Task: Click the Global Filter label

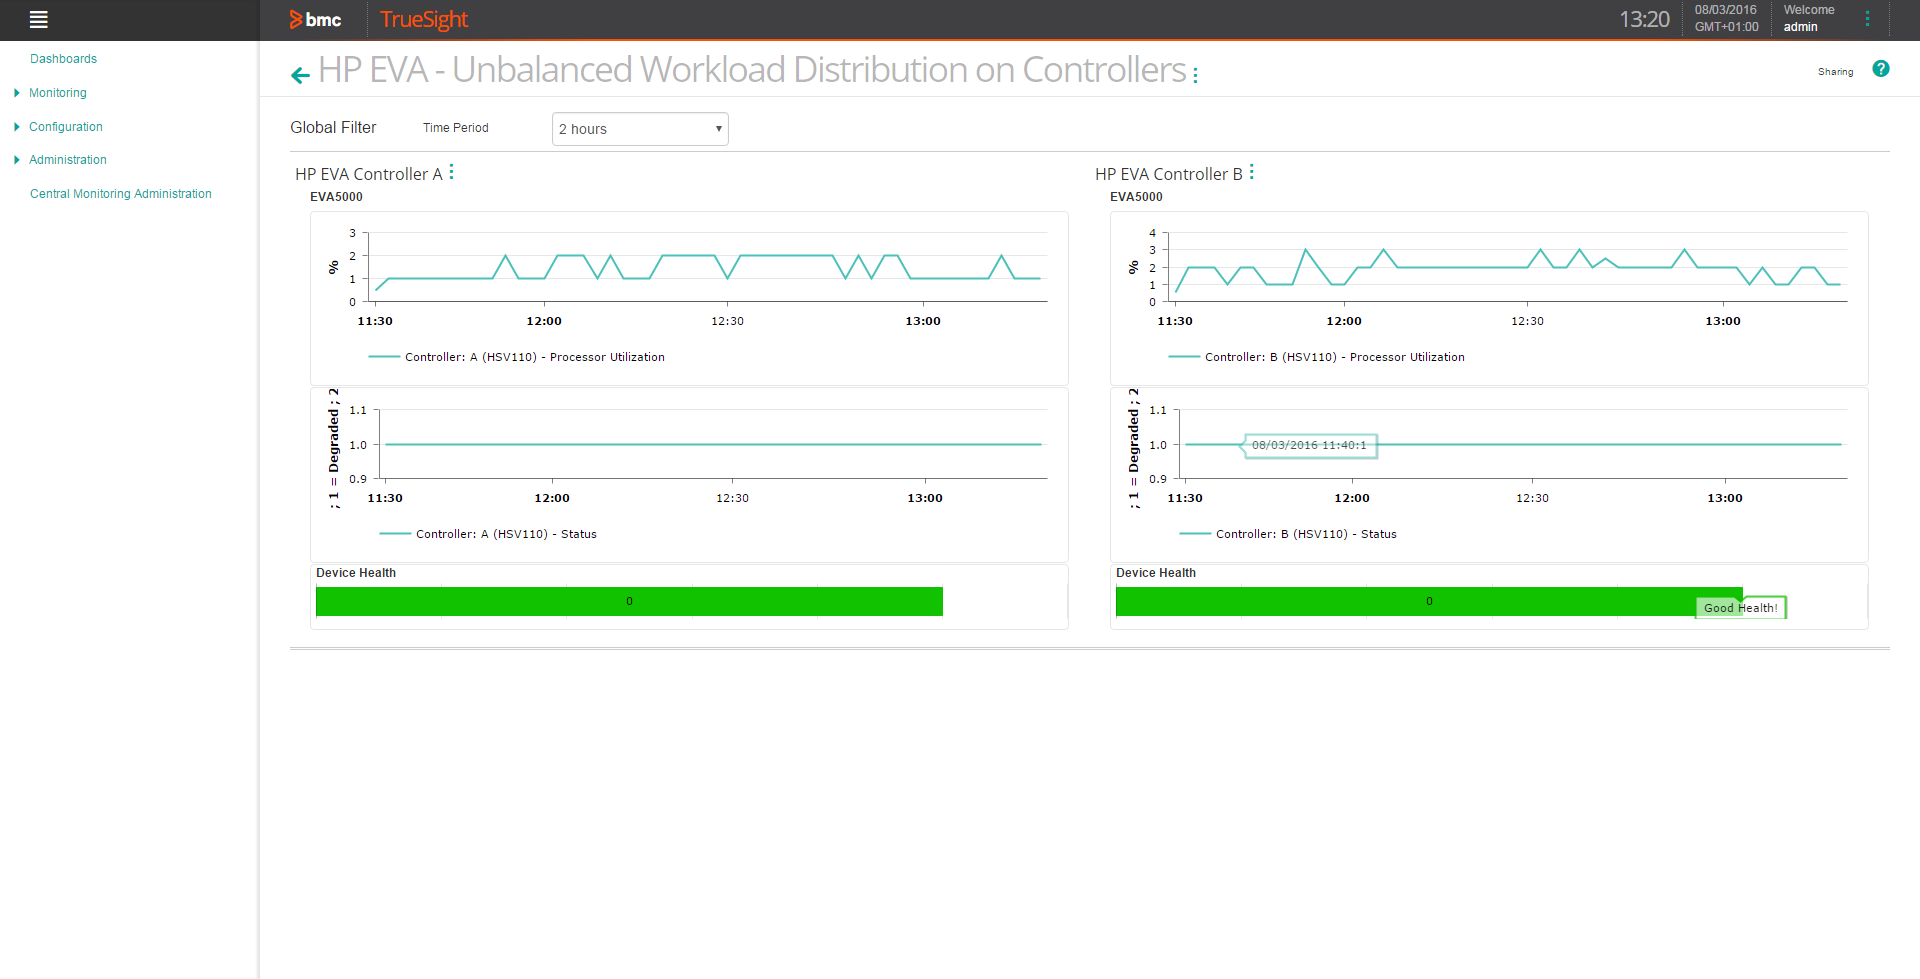Action: [x=333, y=127]
